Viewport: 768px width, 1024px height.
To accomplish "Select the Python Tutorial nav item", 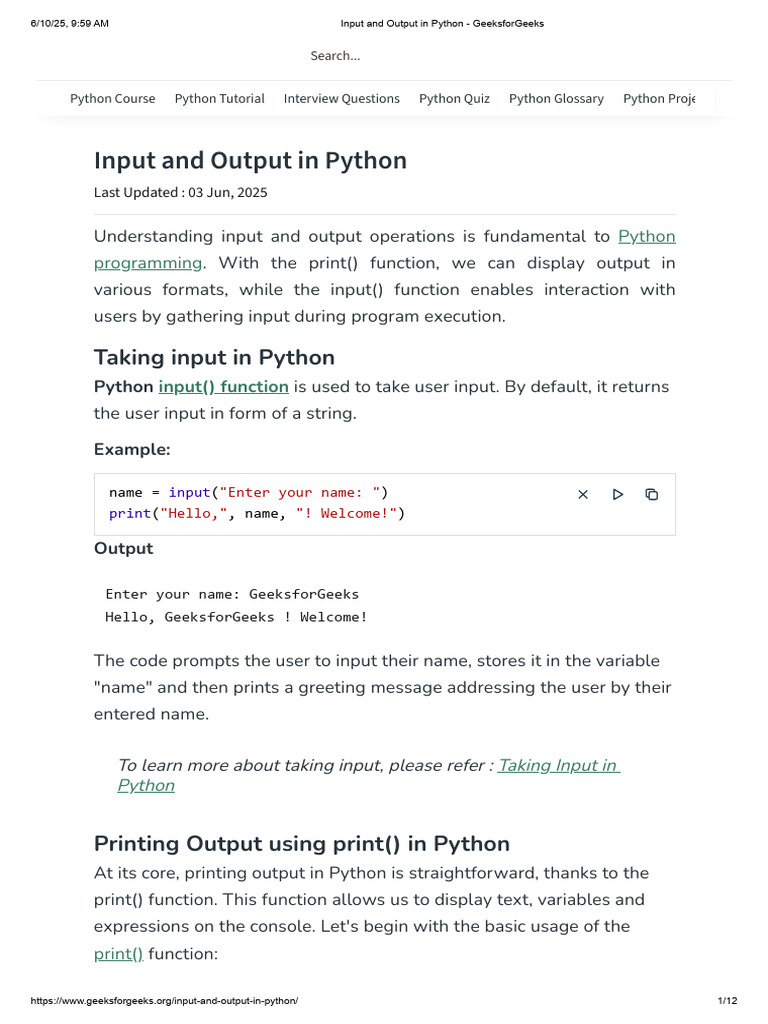I will [x=220, y=99].
